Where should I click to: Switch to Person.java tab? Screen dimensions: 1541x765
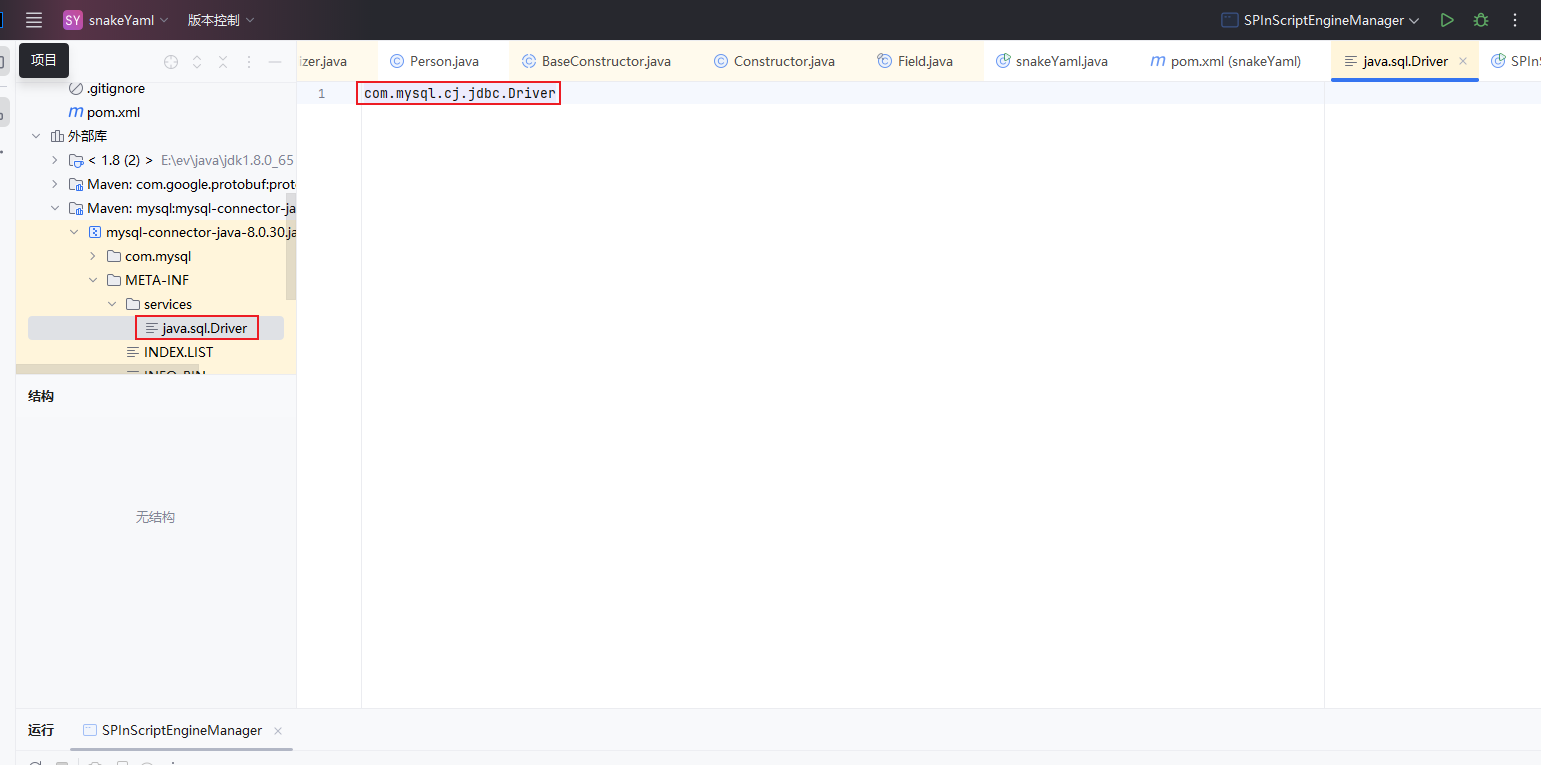434,61
